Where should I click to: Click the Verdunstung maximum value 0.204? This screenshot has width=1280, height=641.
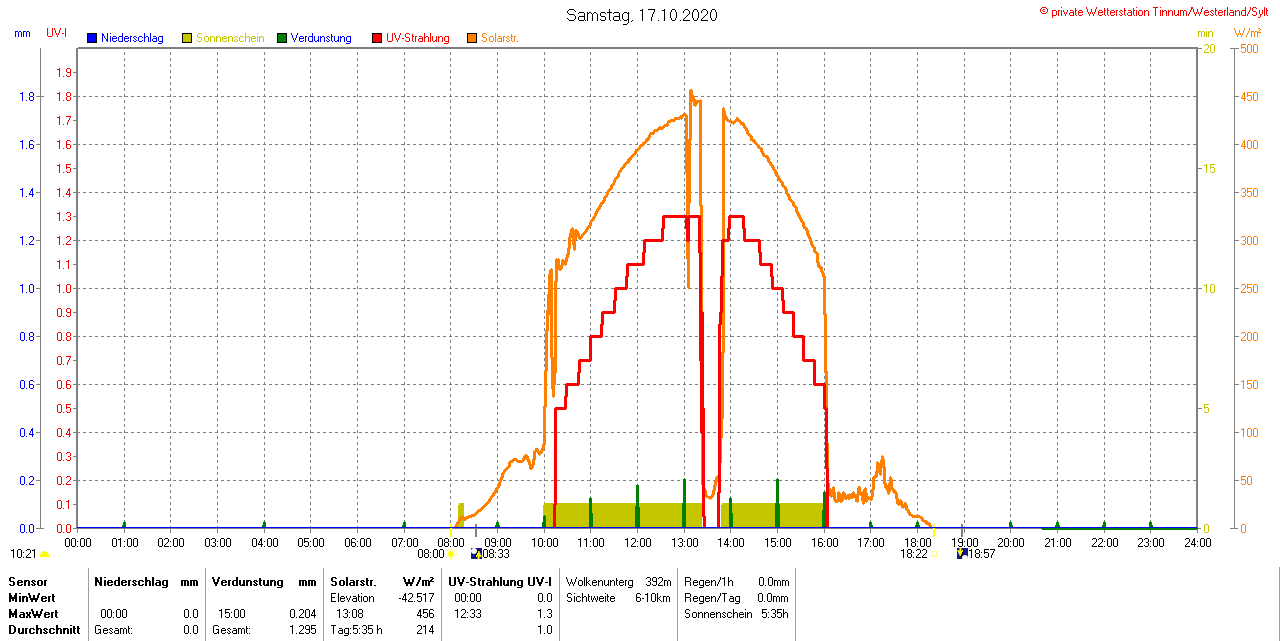click(301, 613)
